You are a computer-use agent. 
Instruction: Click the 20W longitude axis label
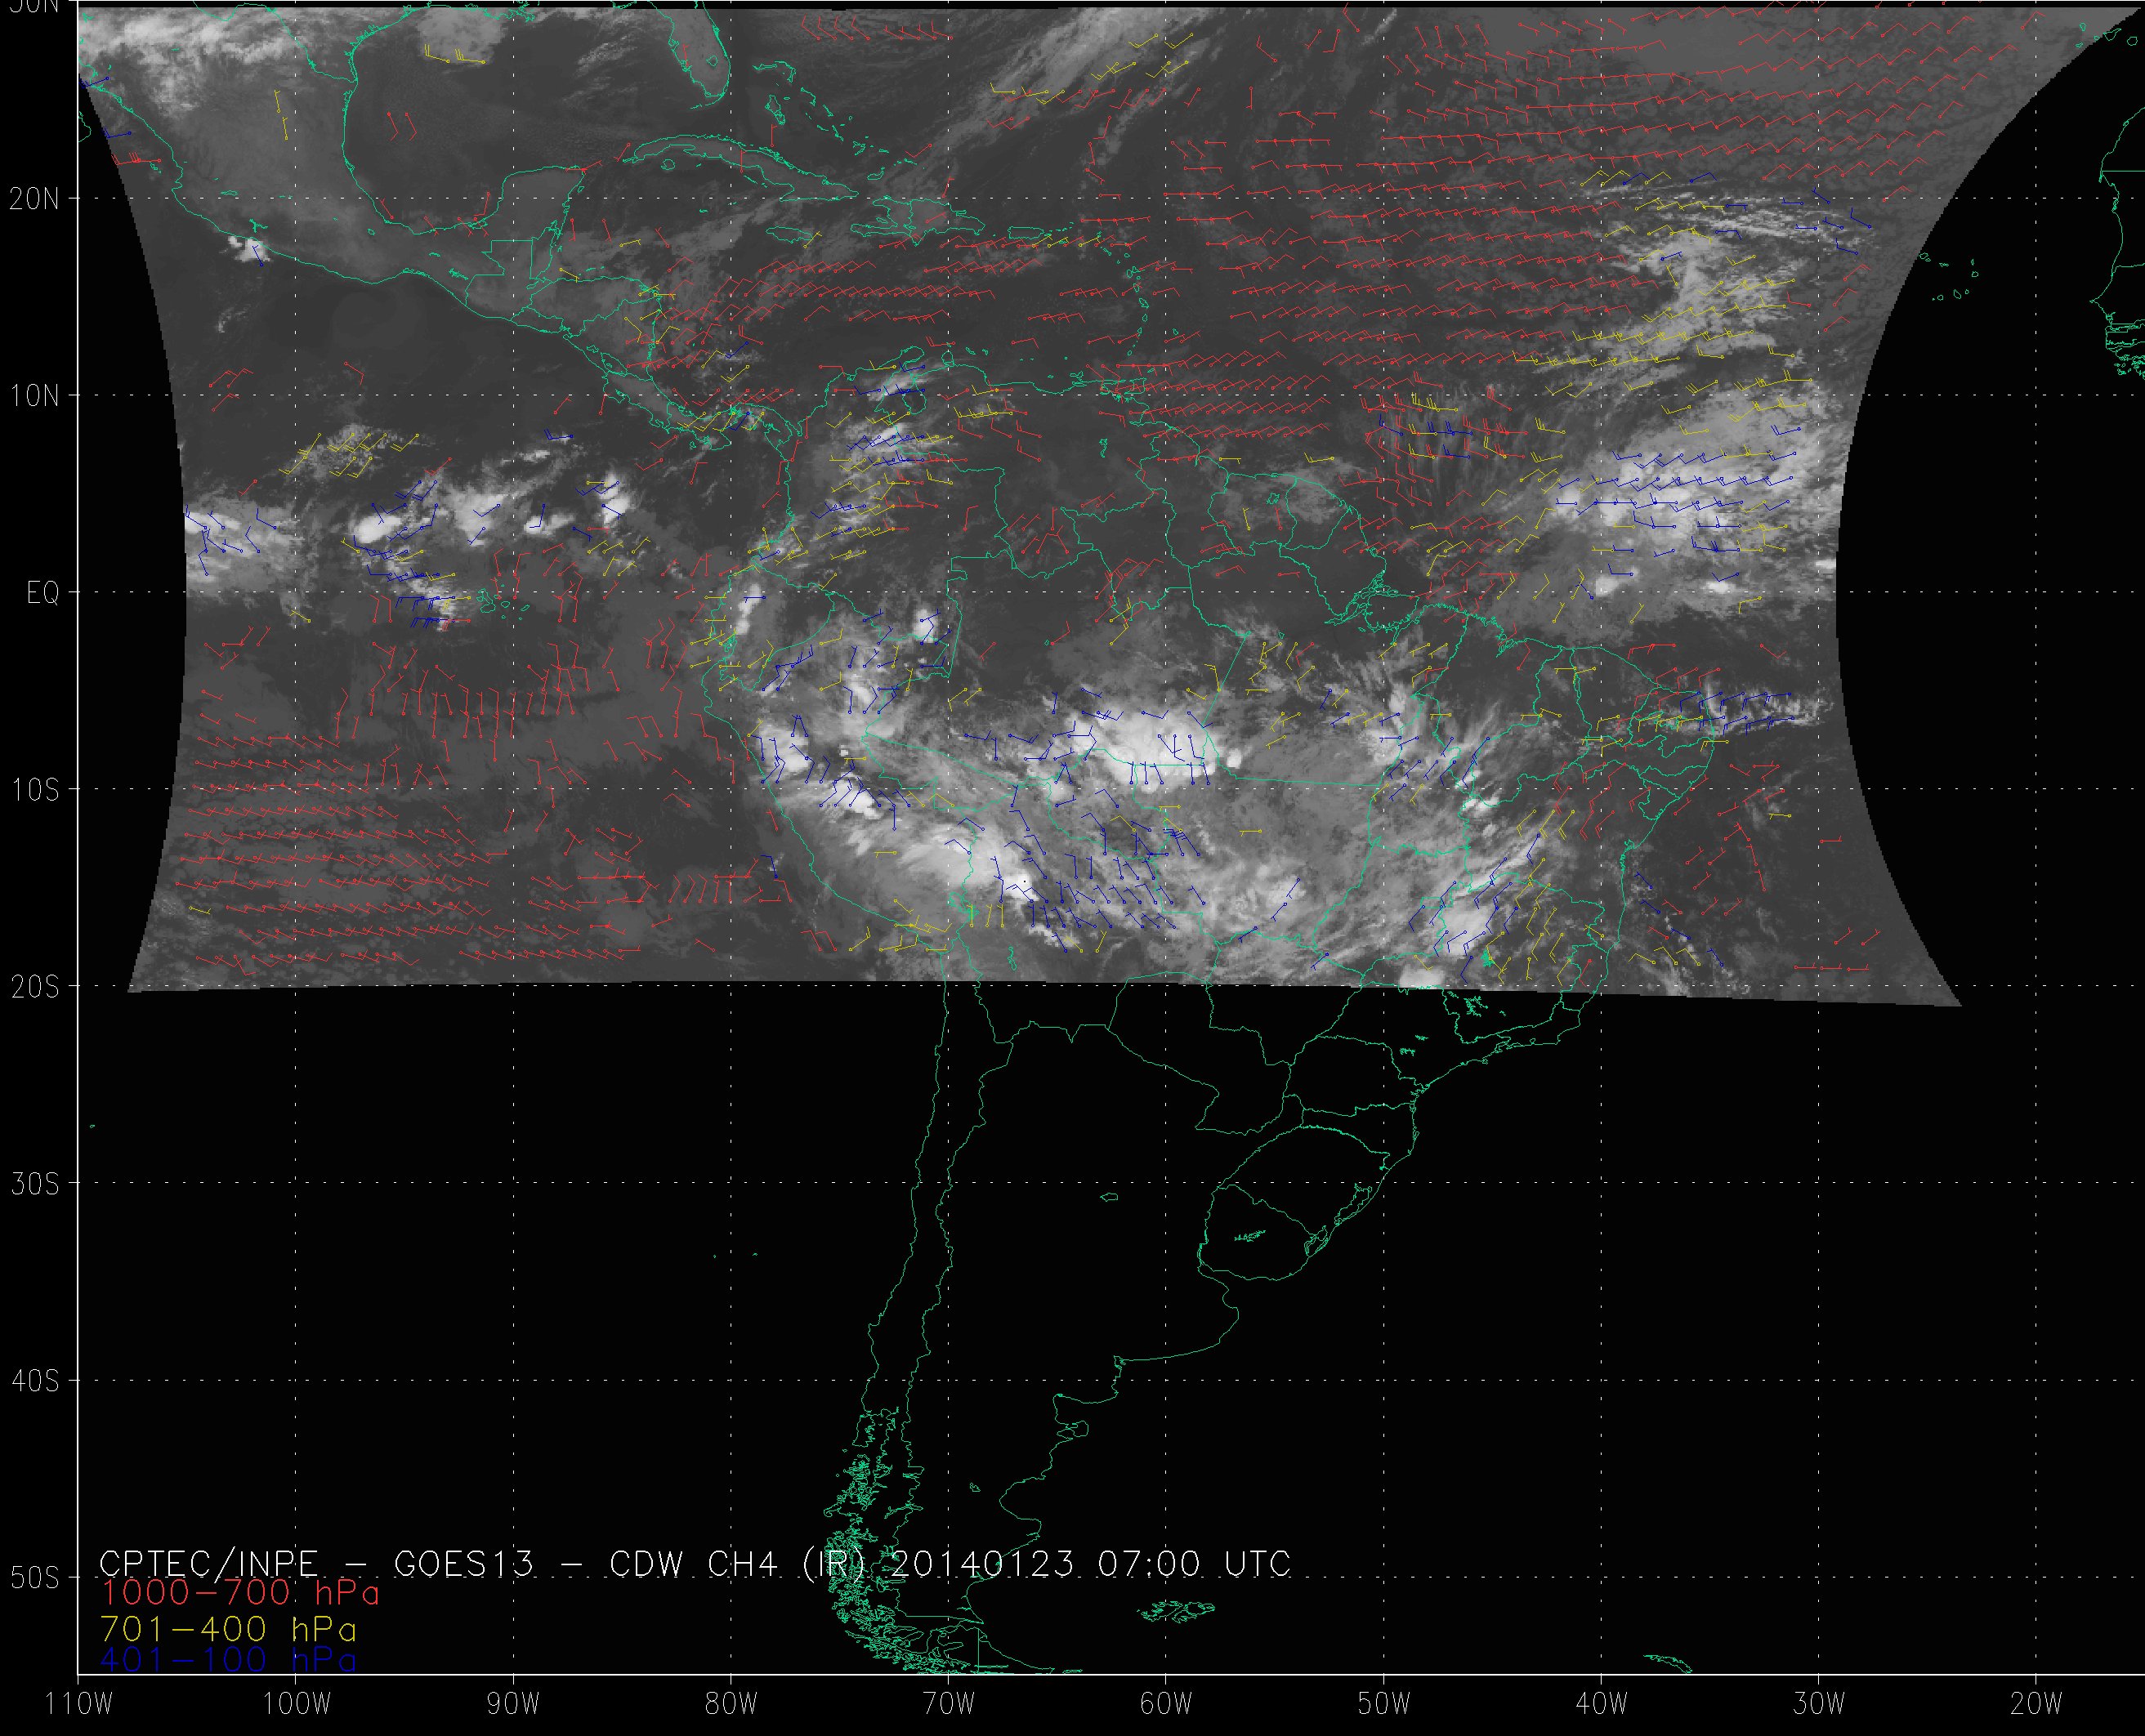pos(2036,1703)
